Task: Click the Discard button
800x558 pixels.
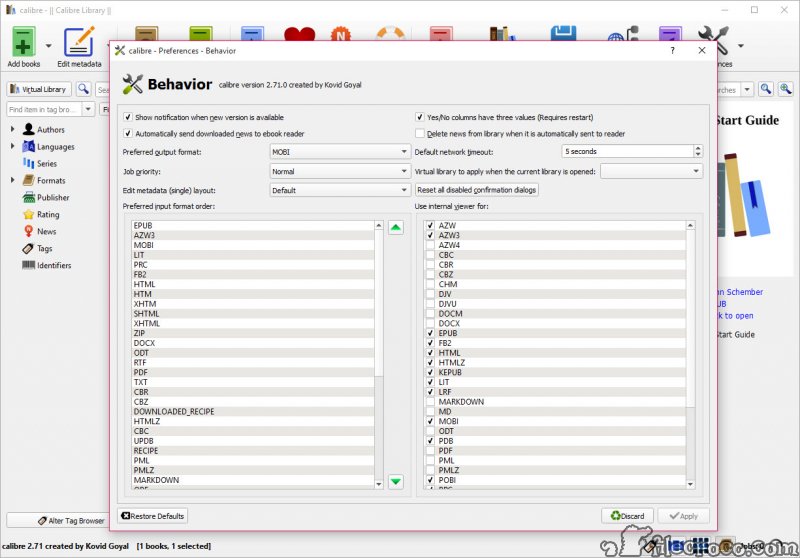Action: (628, 516)
